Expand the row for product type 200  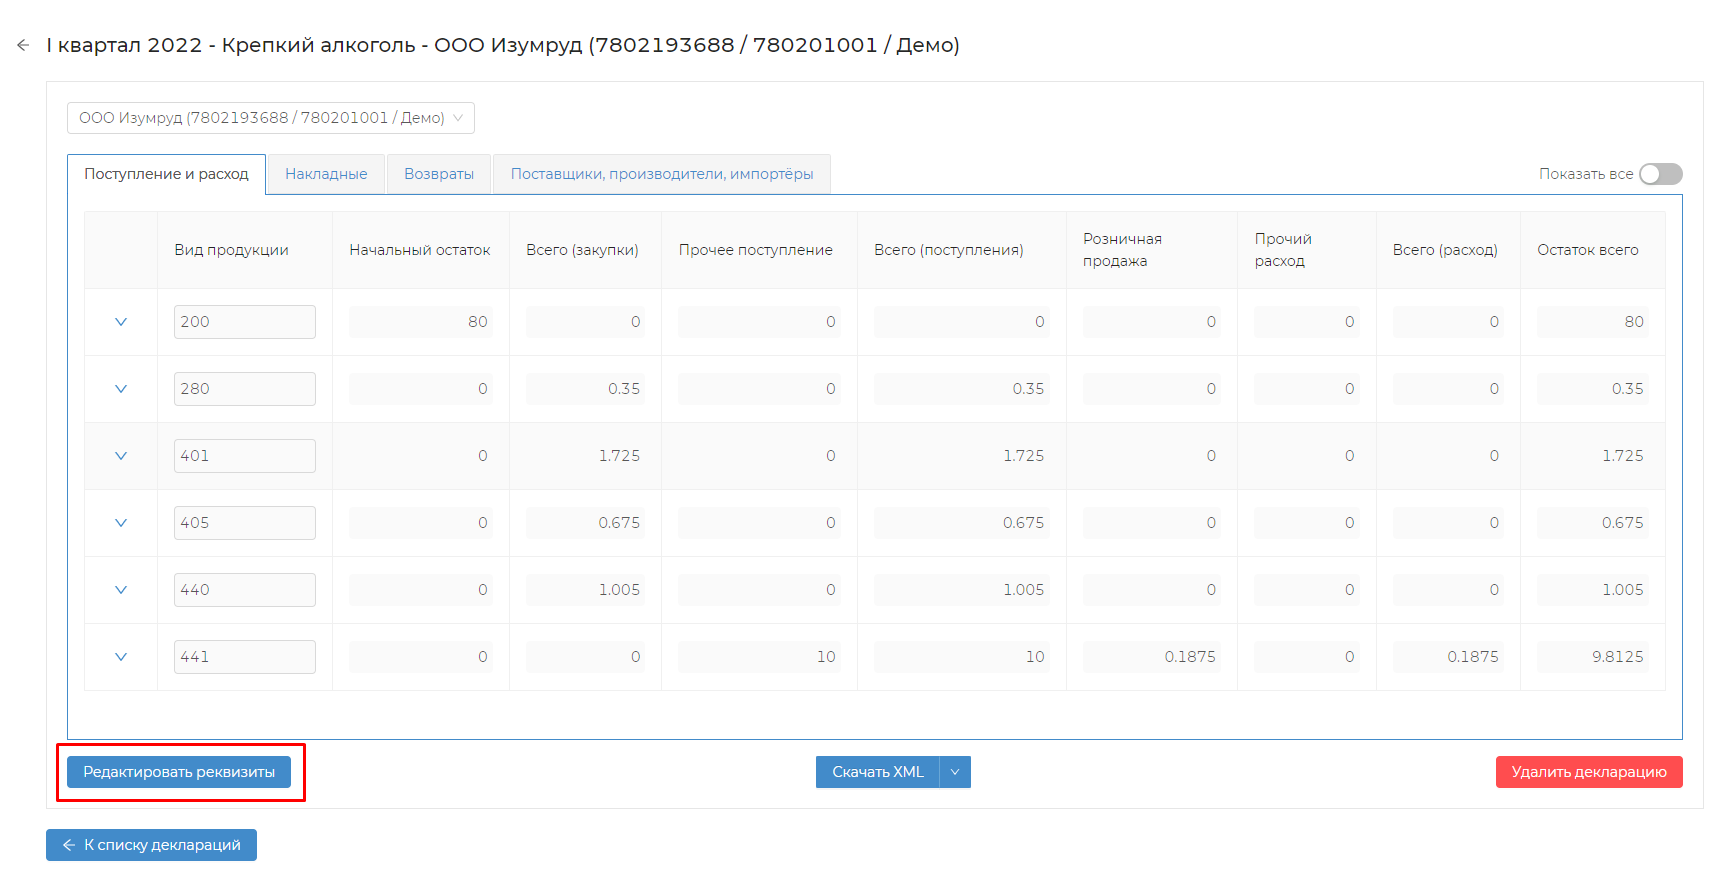click(121, 322)
